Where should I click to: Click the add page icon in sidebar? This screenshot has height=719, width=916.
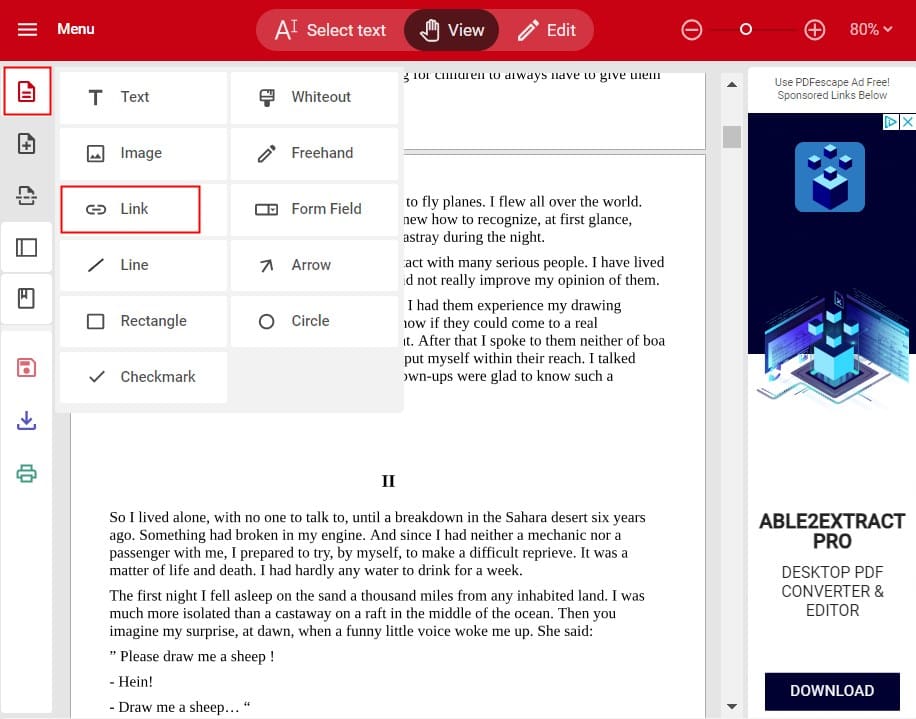click(27, 144)
